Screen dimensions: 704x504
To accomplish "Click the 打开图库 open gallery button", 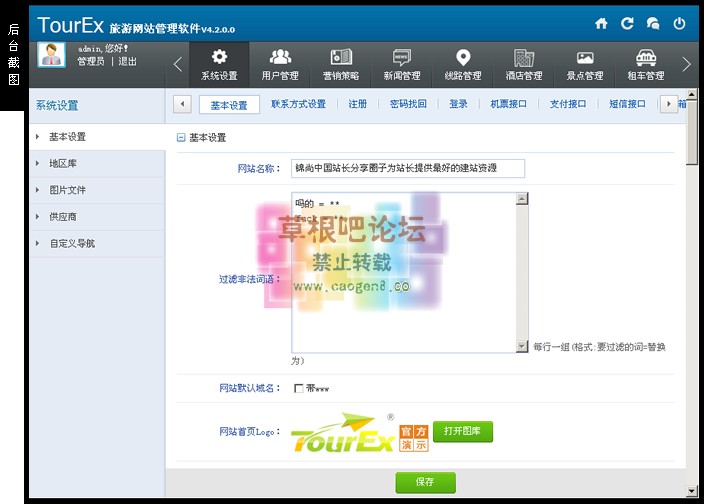I will click(x=463, y=432).
